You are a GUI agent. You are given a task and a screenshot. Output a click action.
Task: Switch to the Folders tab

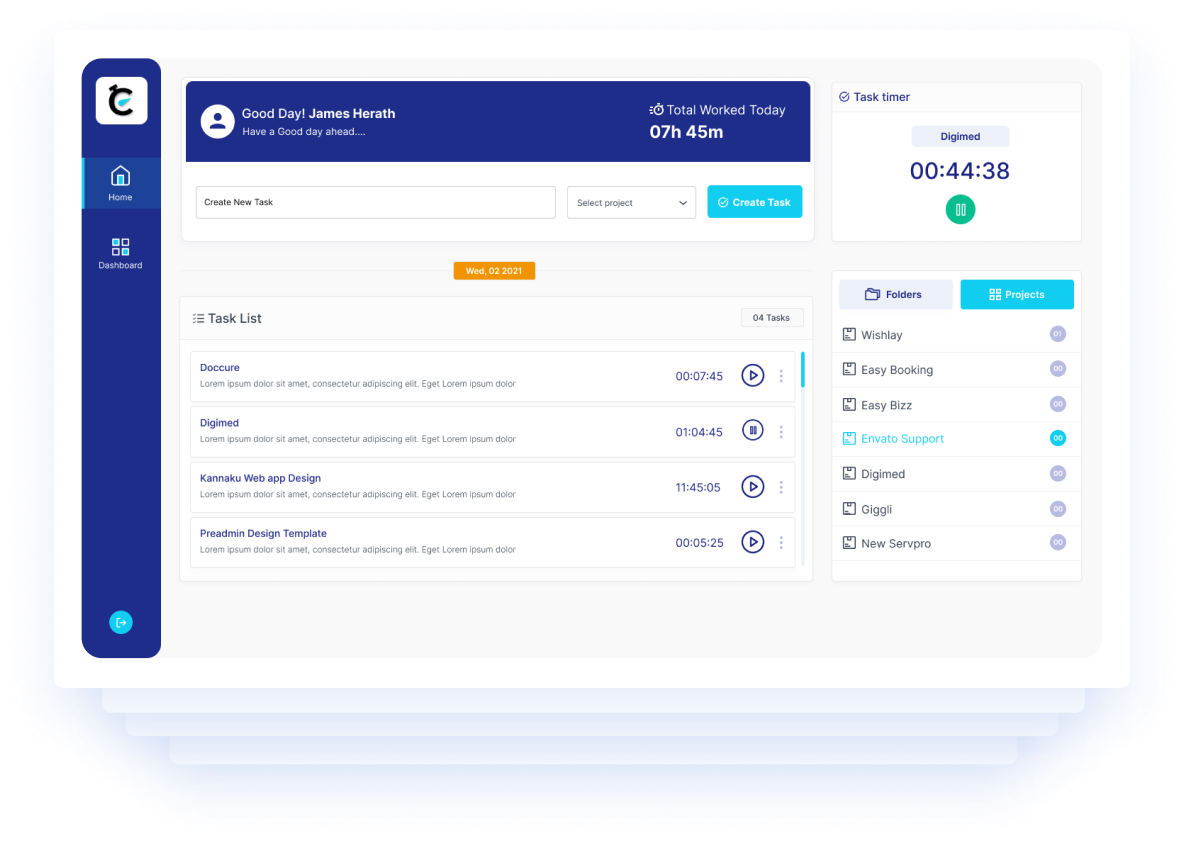pos(894,294)
